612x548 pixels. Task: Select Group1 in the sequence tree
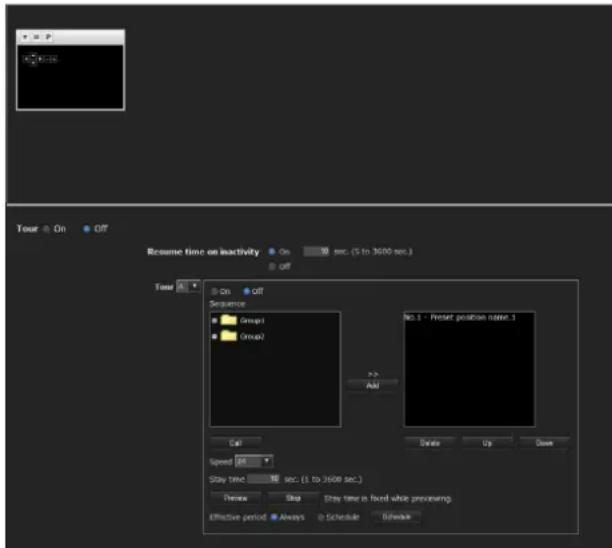click(x=252, y=320)
